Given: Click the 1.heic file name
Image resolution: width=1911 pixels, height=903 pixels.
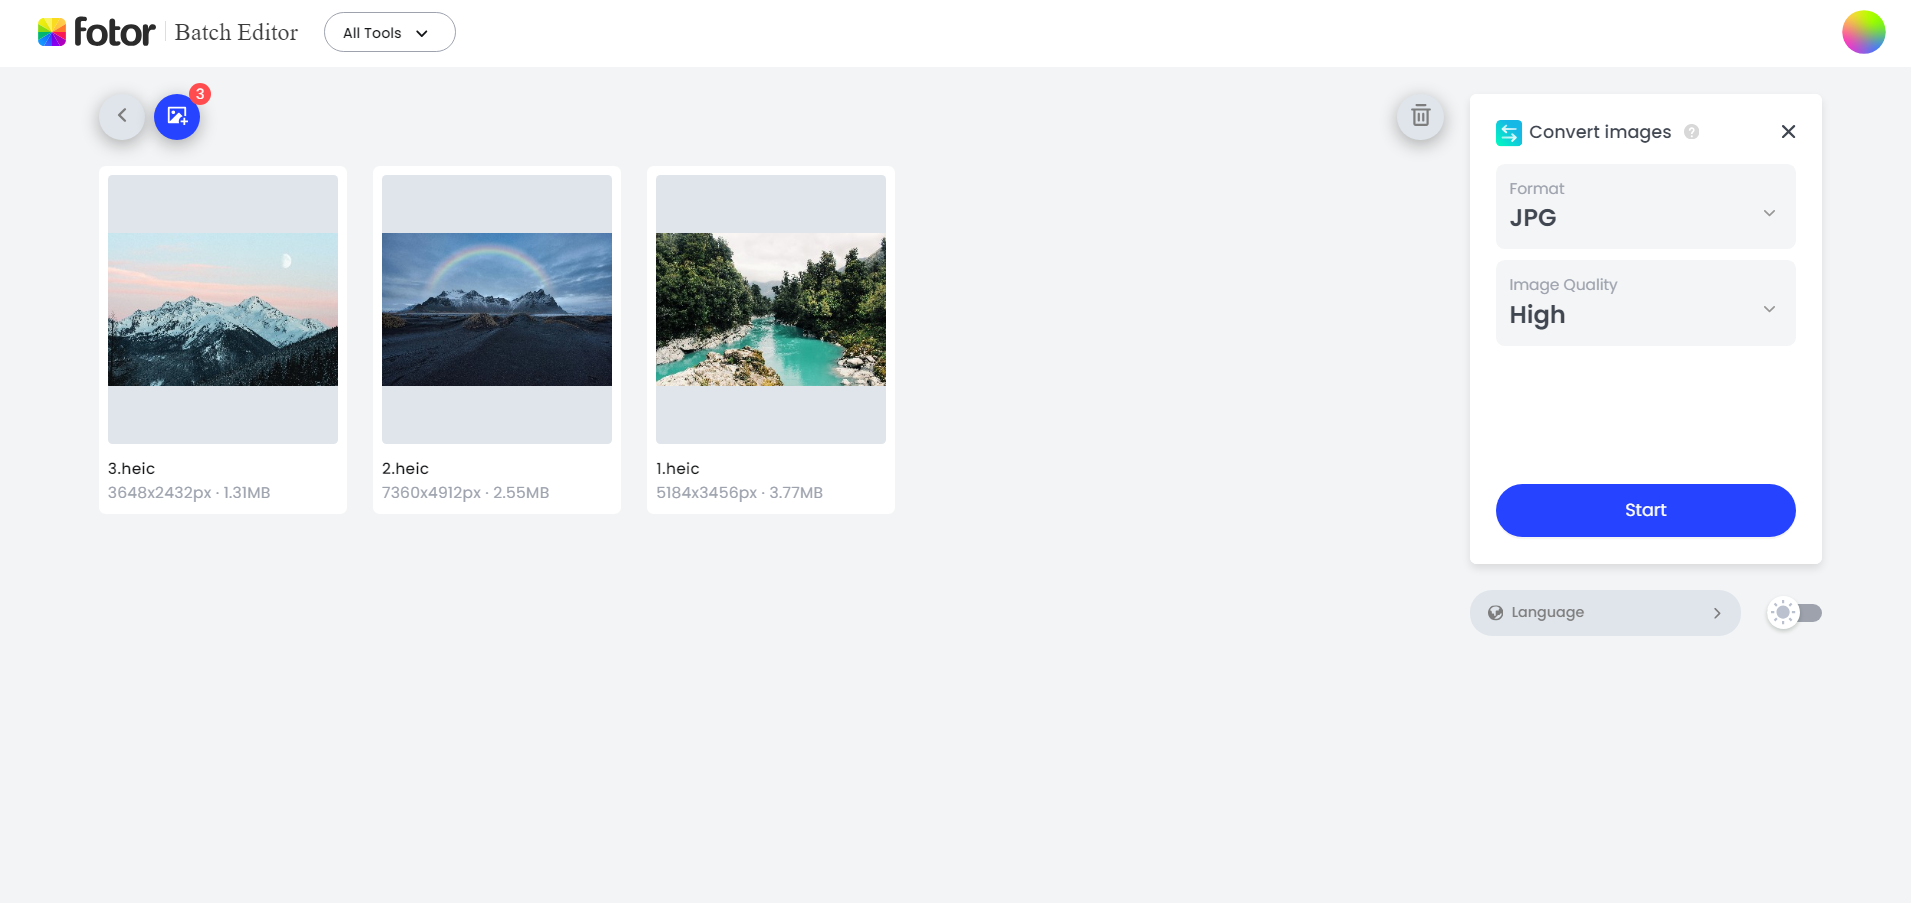Looking at the screenshot, I should point(678,468).
